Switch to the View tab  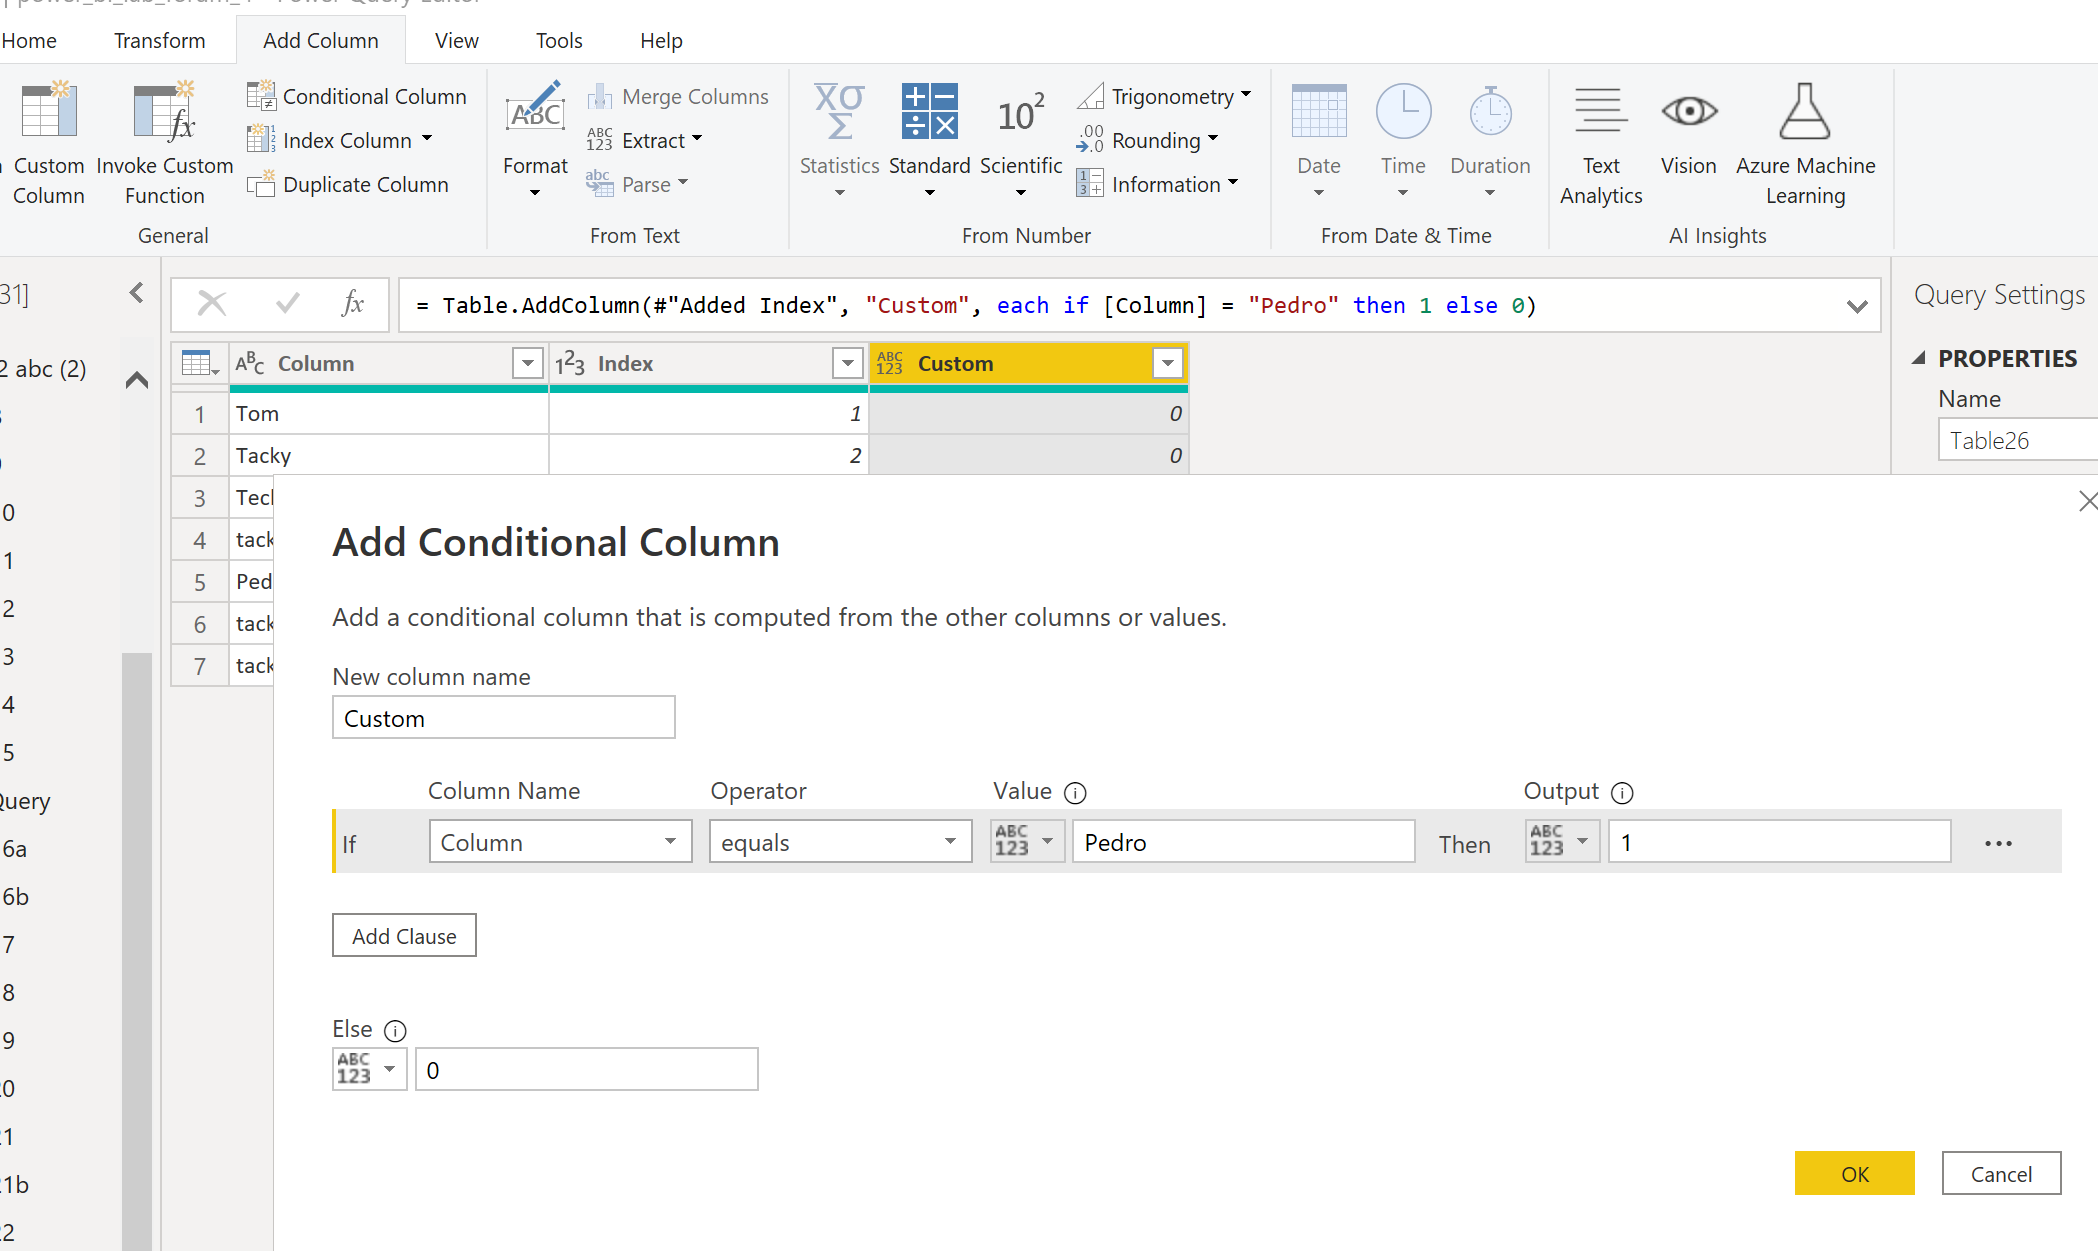coord(457,40)
